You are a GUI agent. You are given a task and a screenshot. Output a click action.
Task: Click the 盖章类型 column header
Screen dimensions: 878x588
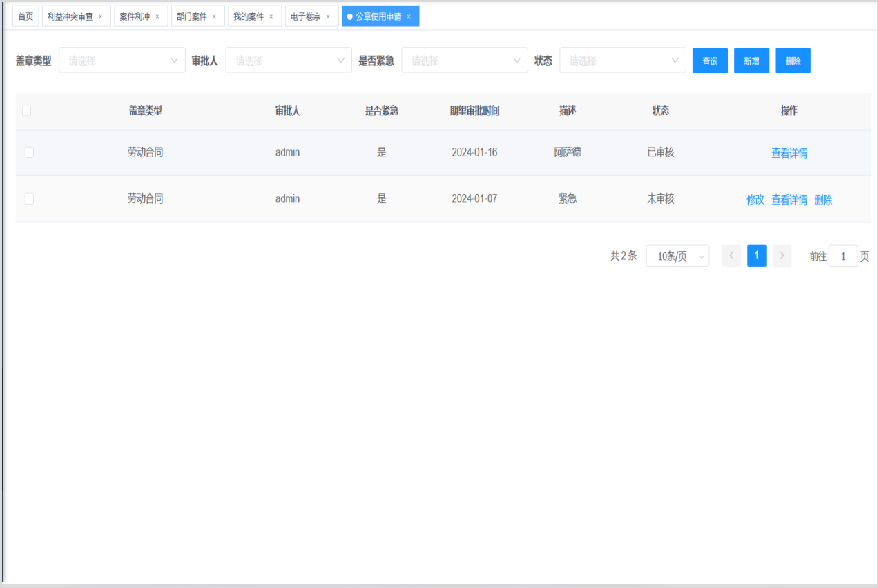[146, 111]
